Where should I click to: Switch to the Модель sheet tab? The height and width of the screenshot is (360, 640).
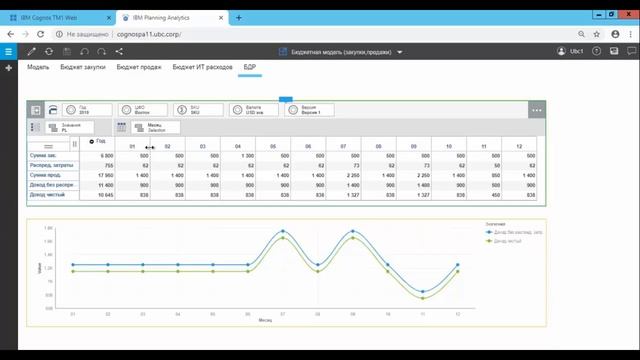[x=38, y=67]
